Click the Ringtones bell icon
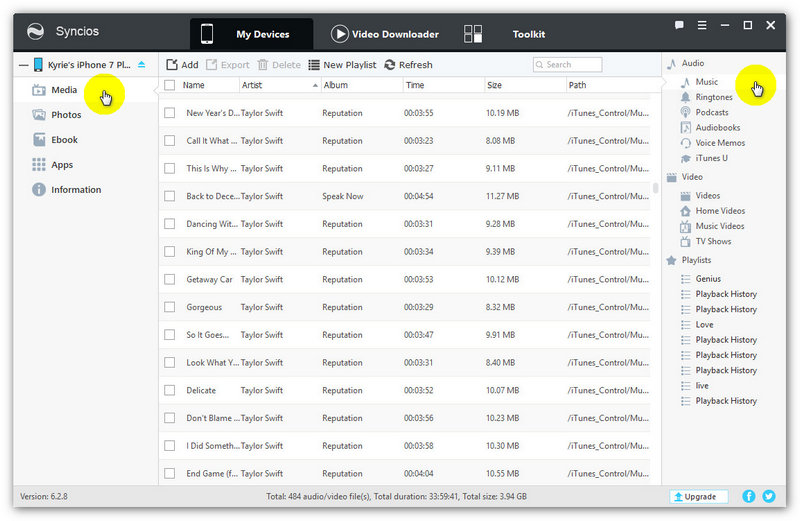The width and height of the screenshot is (800, 521). [685, 97]
